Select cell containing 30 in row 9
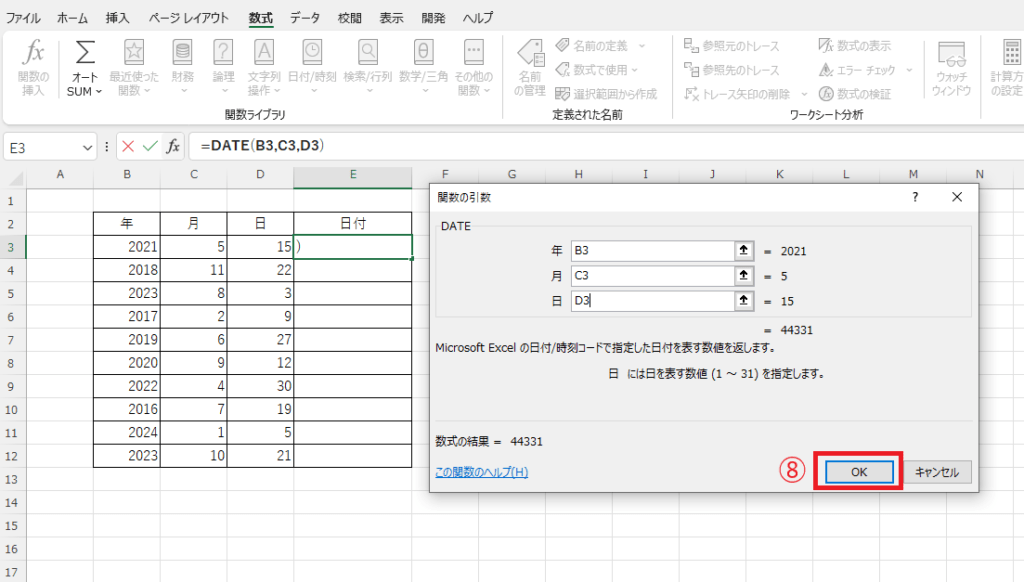The image size is (1024, 582). 260,386
